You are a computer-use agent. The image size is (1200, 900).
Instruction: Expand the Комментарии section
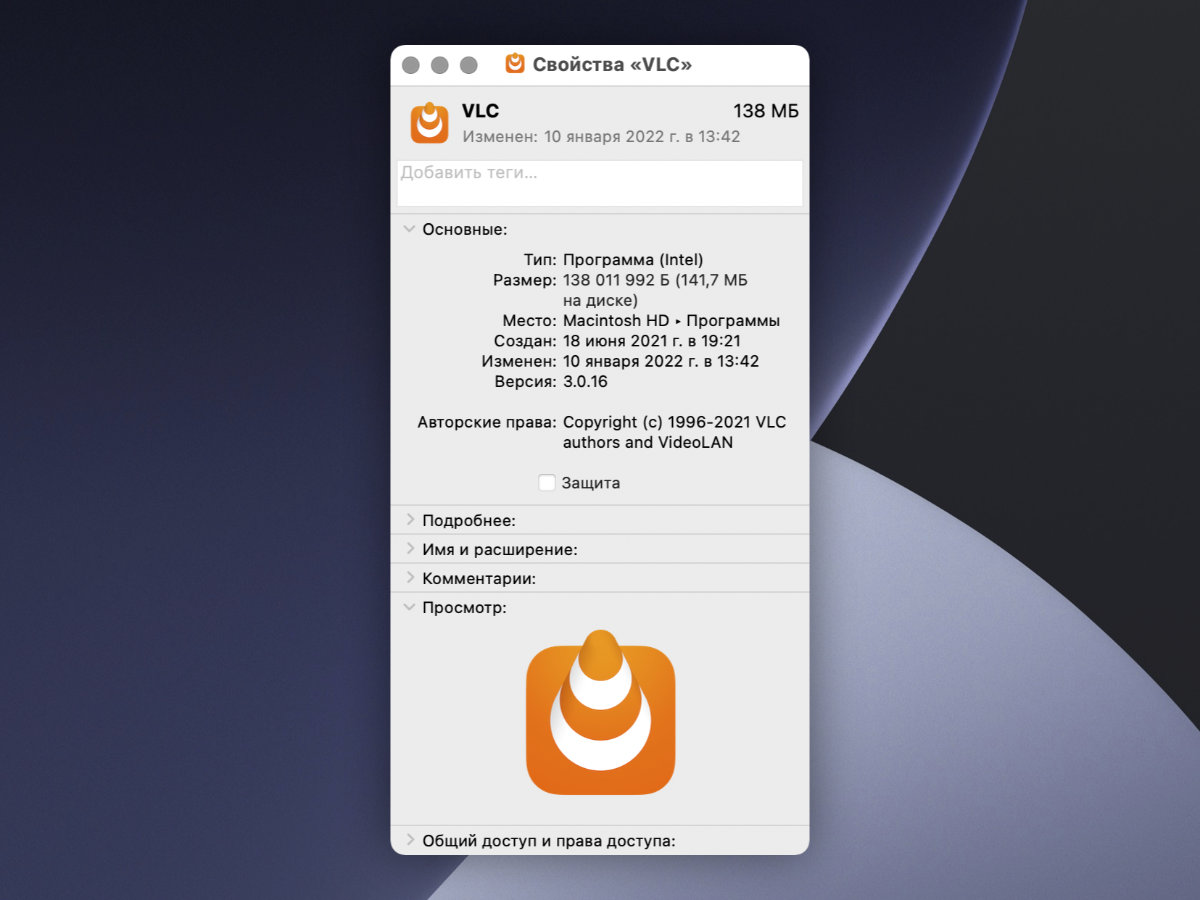click(409, 578)
